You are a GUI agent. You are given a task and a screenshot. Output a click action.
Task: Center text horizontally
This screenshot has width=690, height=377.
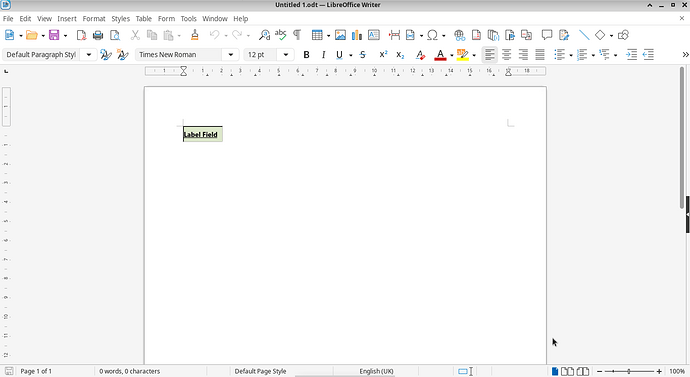pos(506,55)
